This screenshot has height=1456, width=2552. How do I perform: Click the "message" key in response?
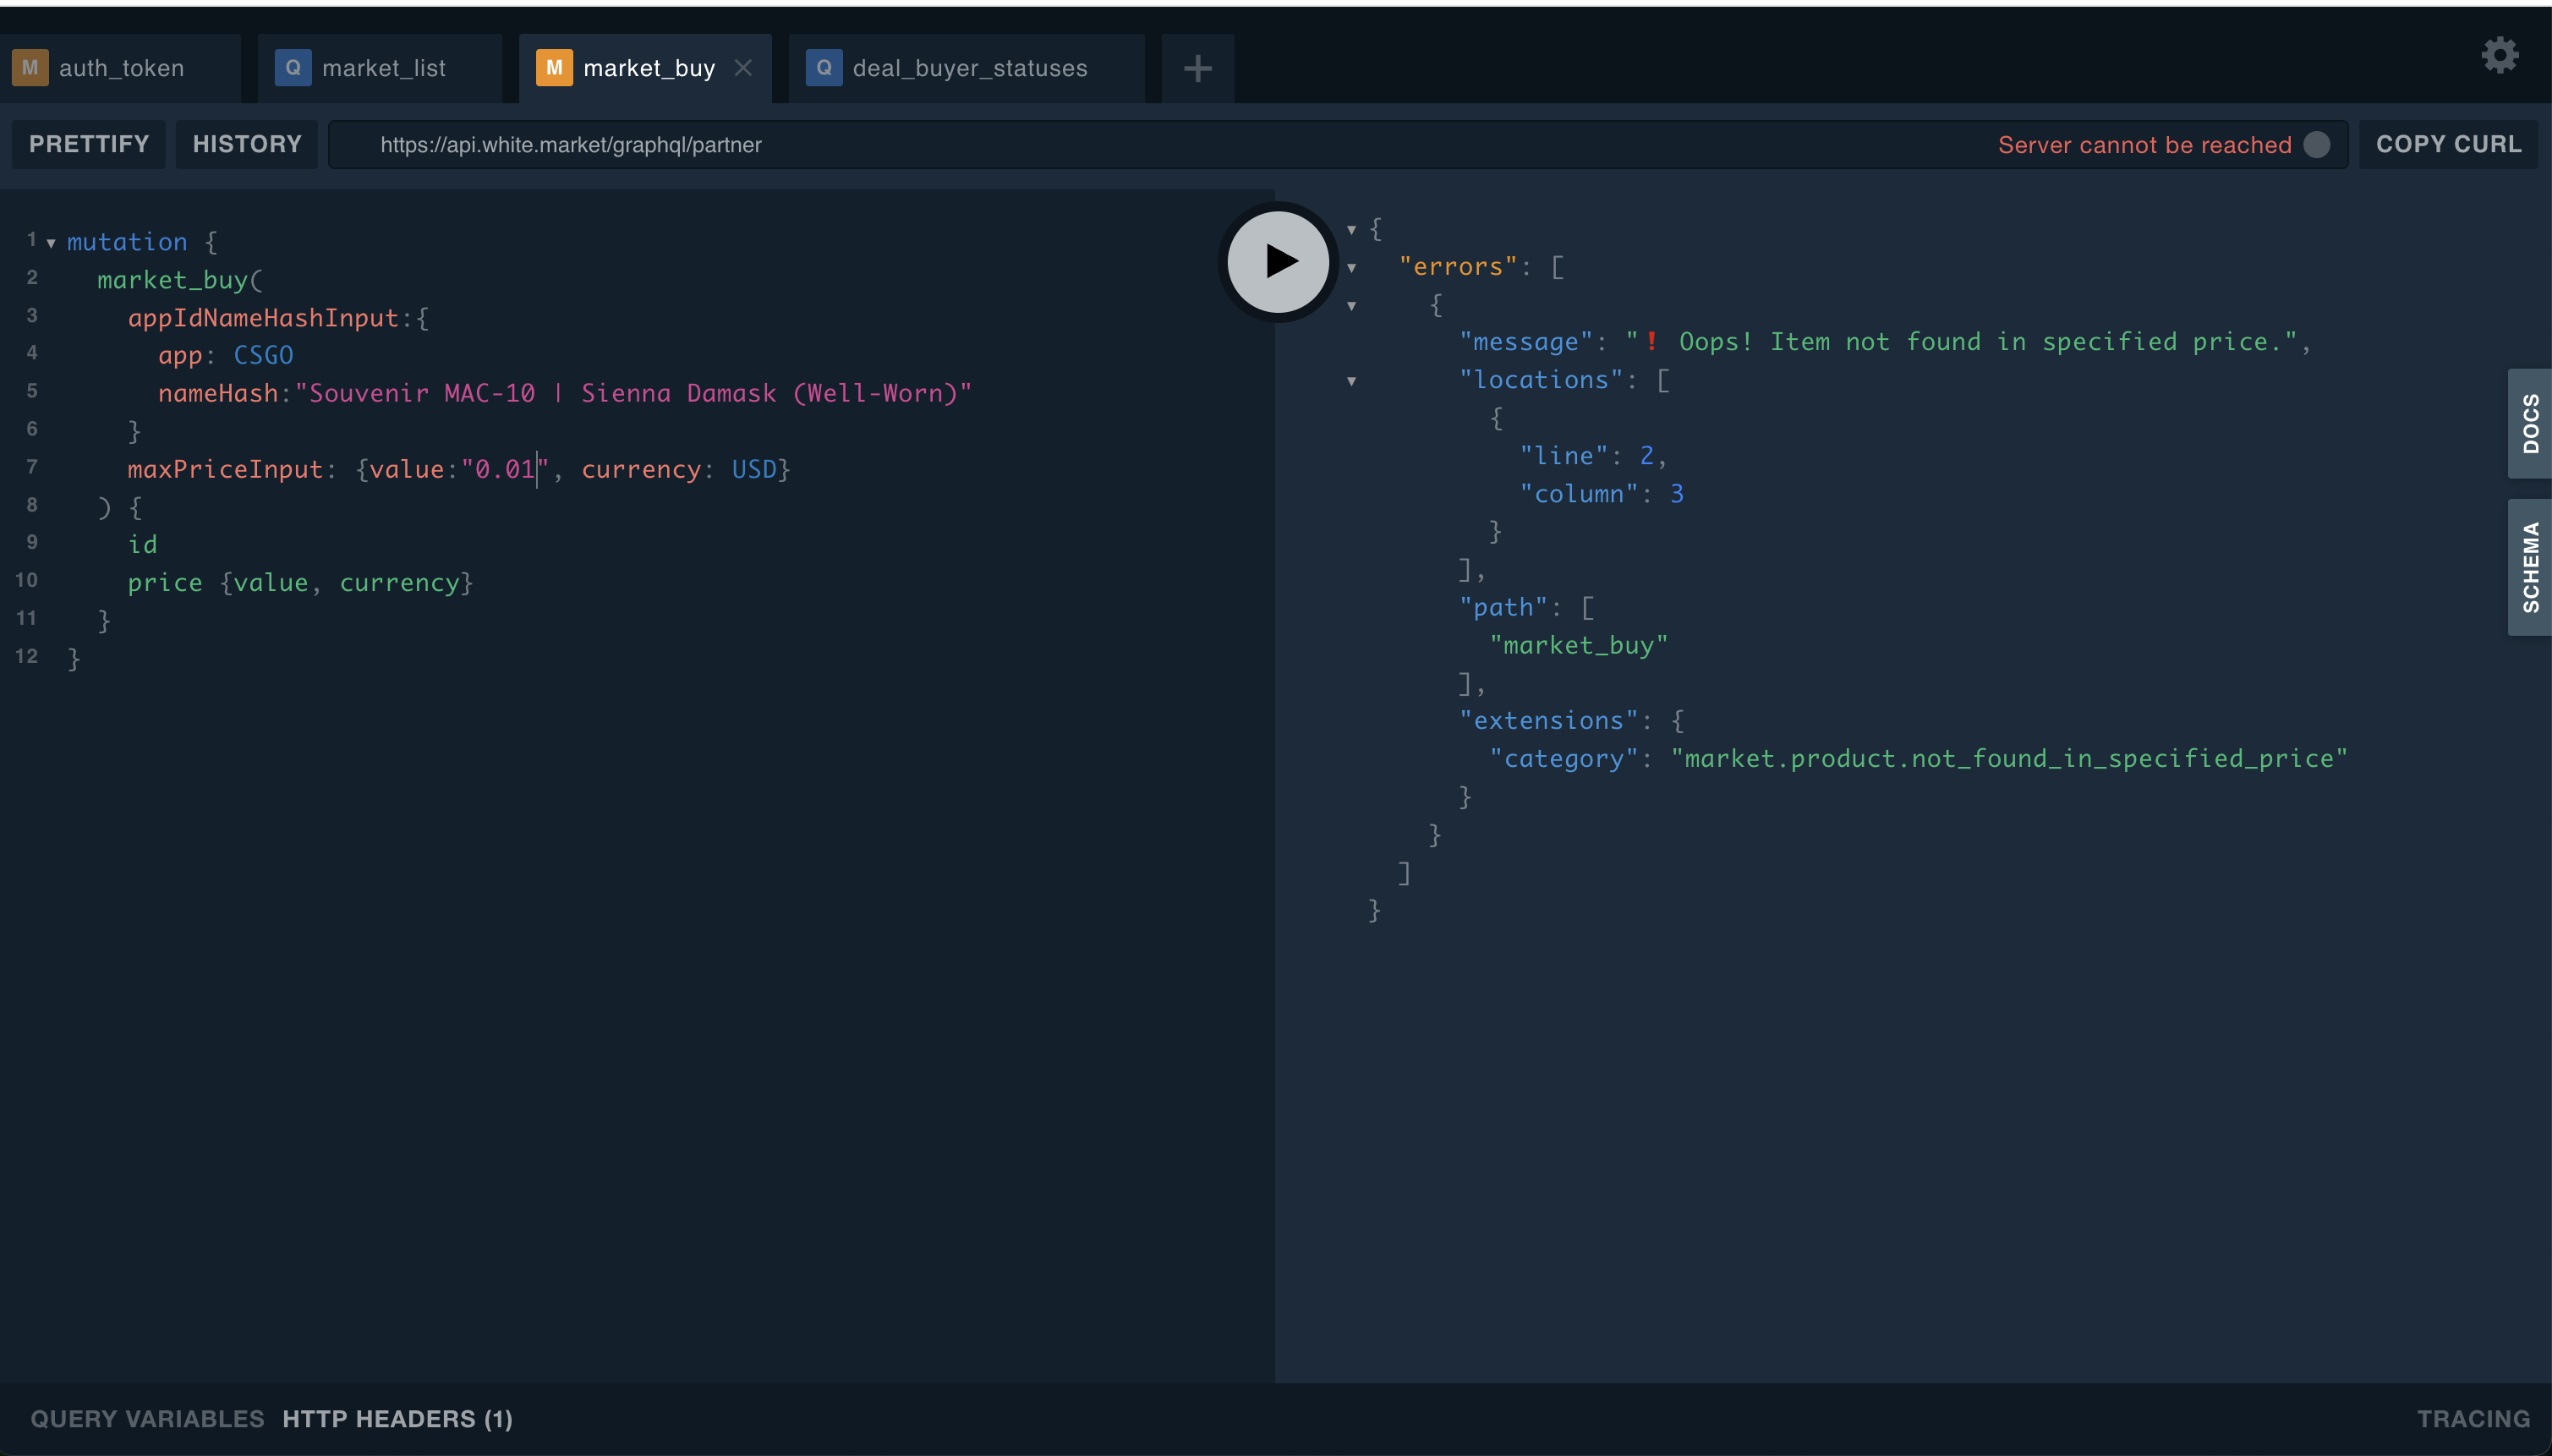[1526, 342]
